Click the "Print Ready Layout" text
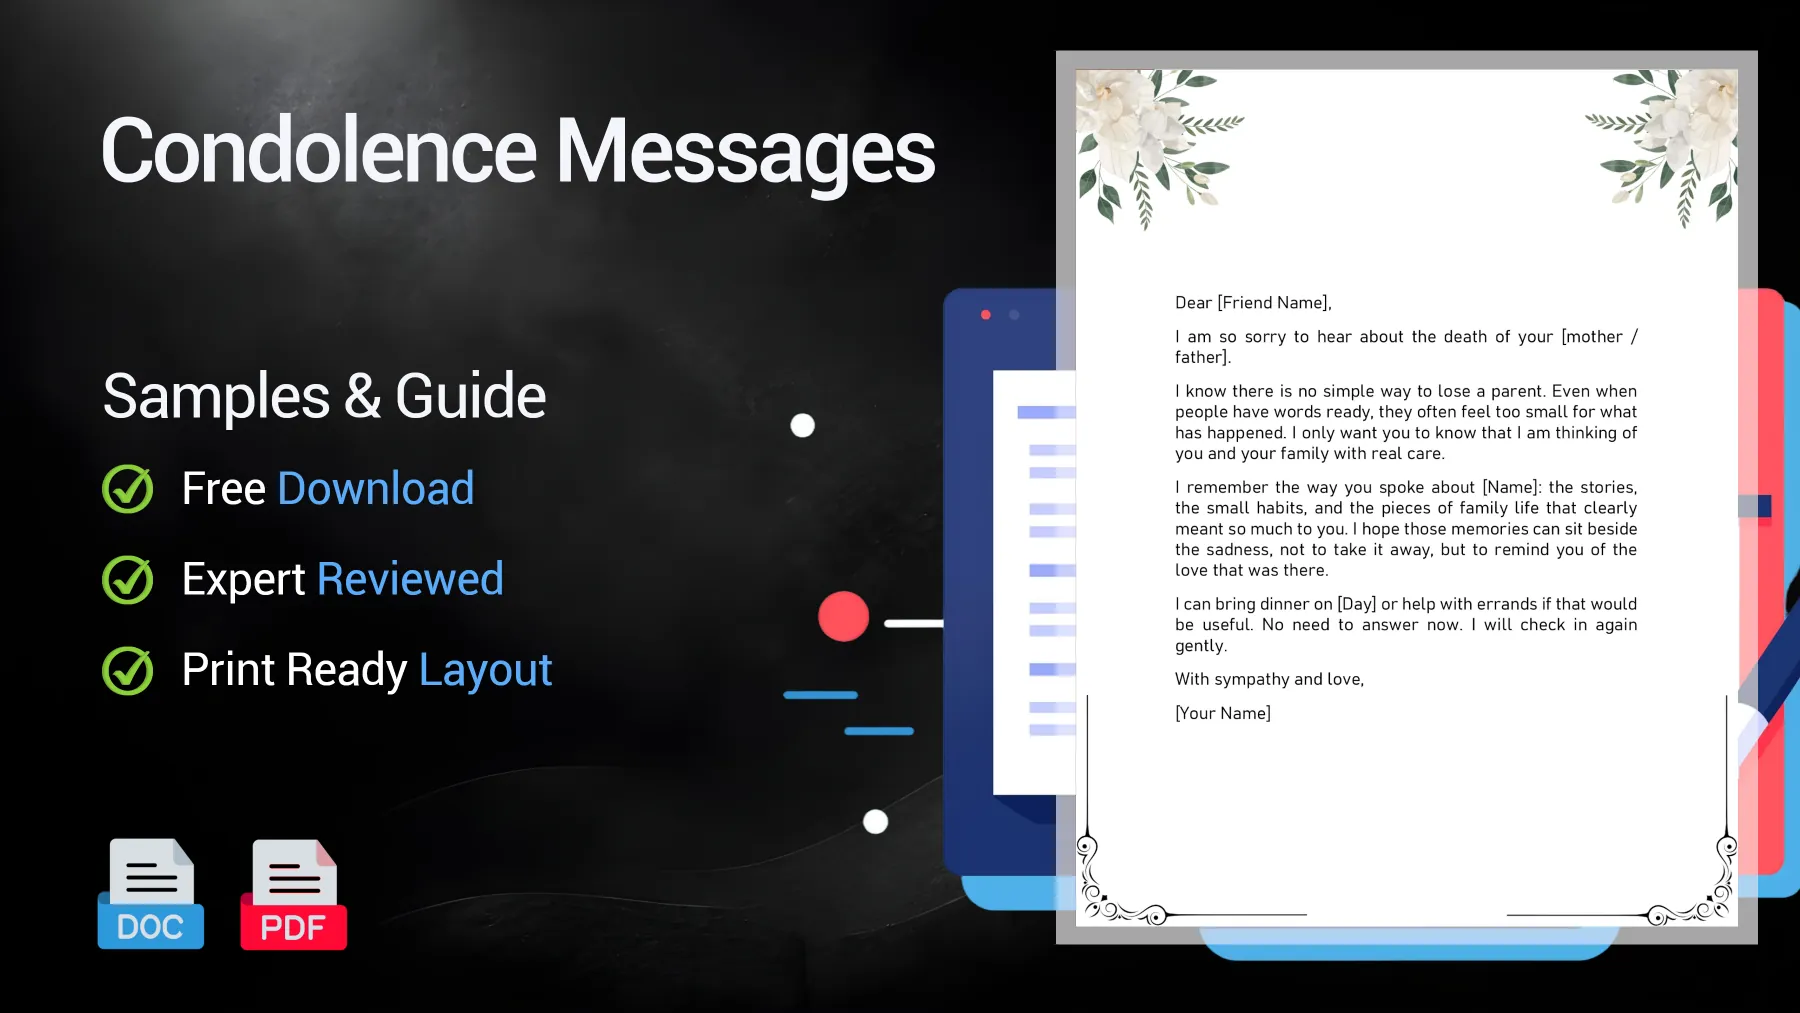The width and height of the screenshot is (1800, 1013). (x=367, y=670)
